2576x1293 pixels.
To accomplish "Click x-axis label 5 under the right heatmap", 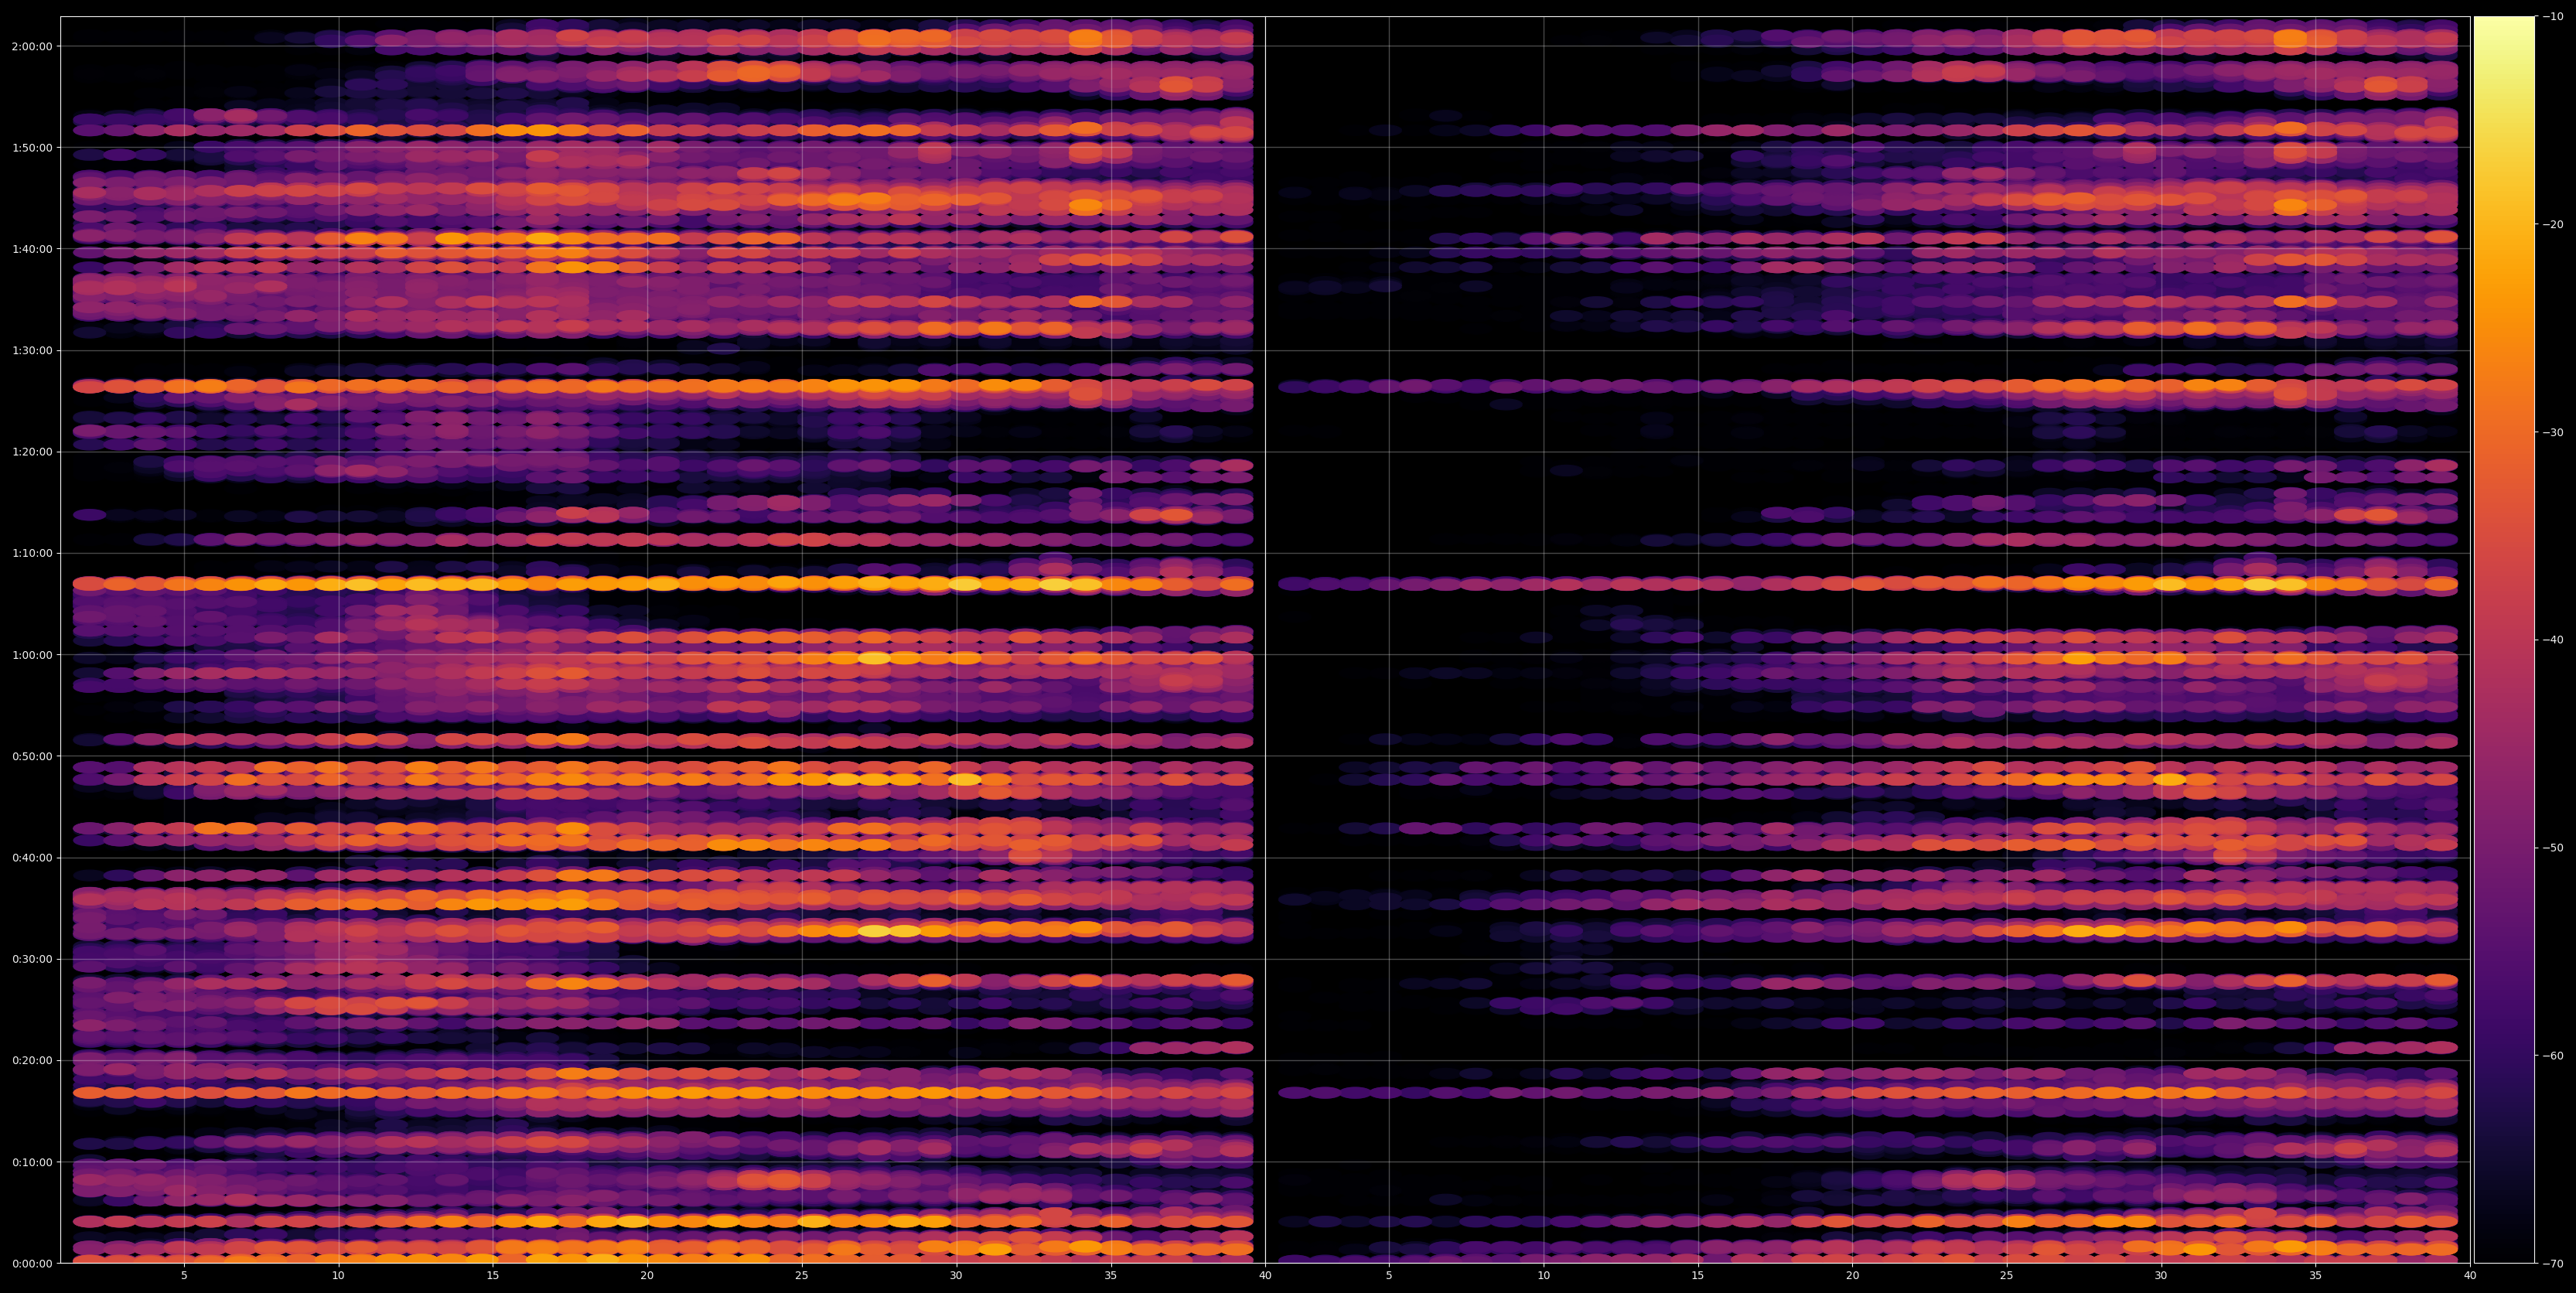I will (x=1389, y=1276).
